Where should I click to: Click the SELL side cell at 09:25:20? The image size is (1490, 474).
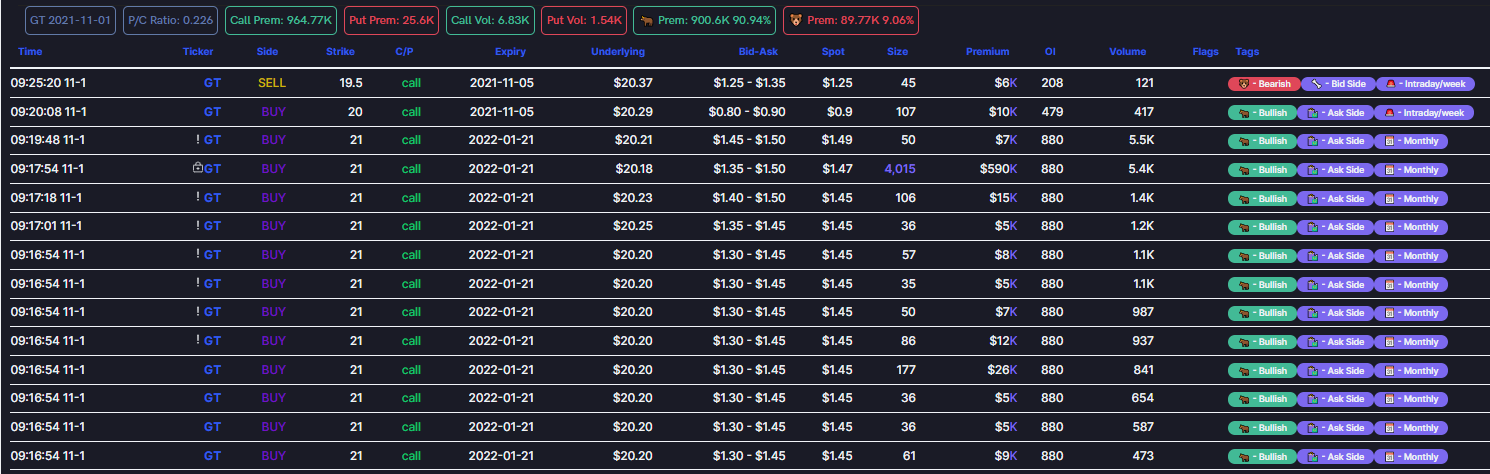coord(272,84)
